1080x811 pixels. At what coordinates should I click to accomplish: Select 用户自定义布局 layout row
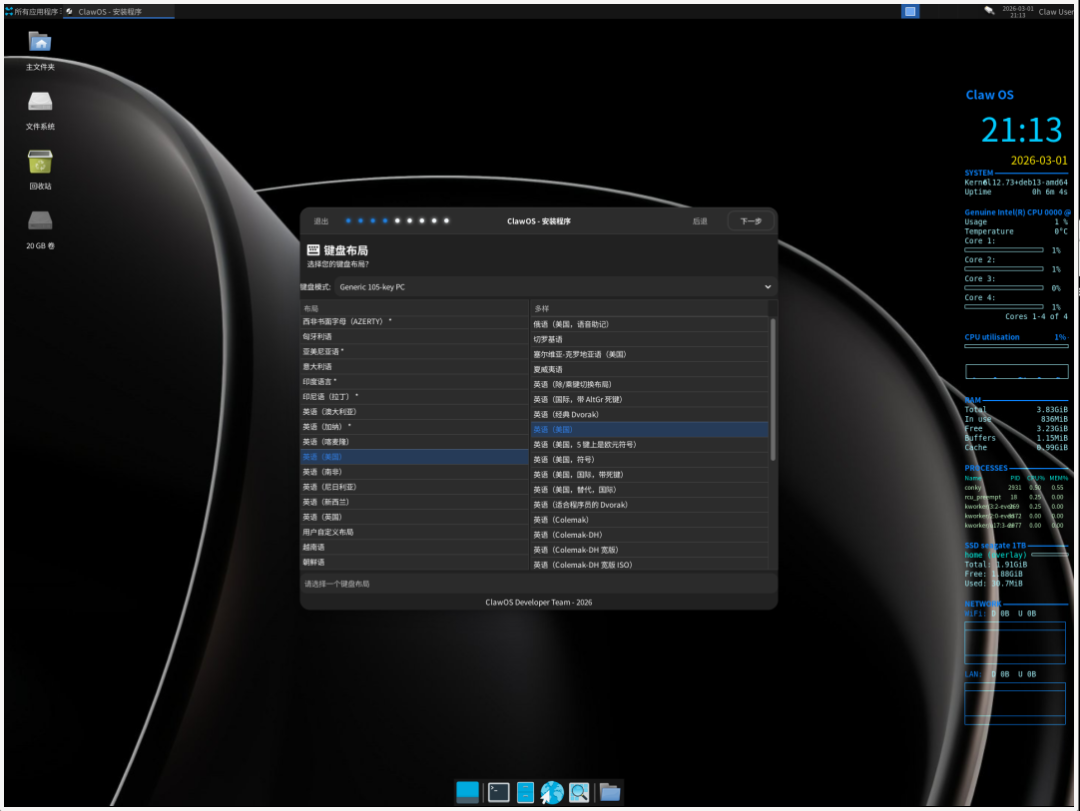click(x=414, y=532)
